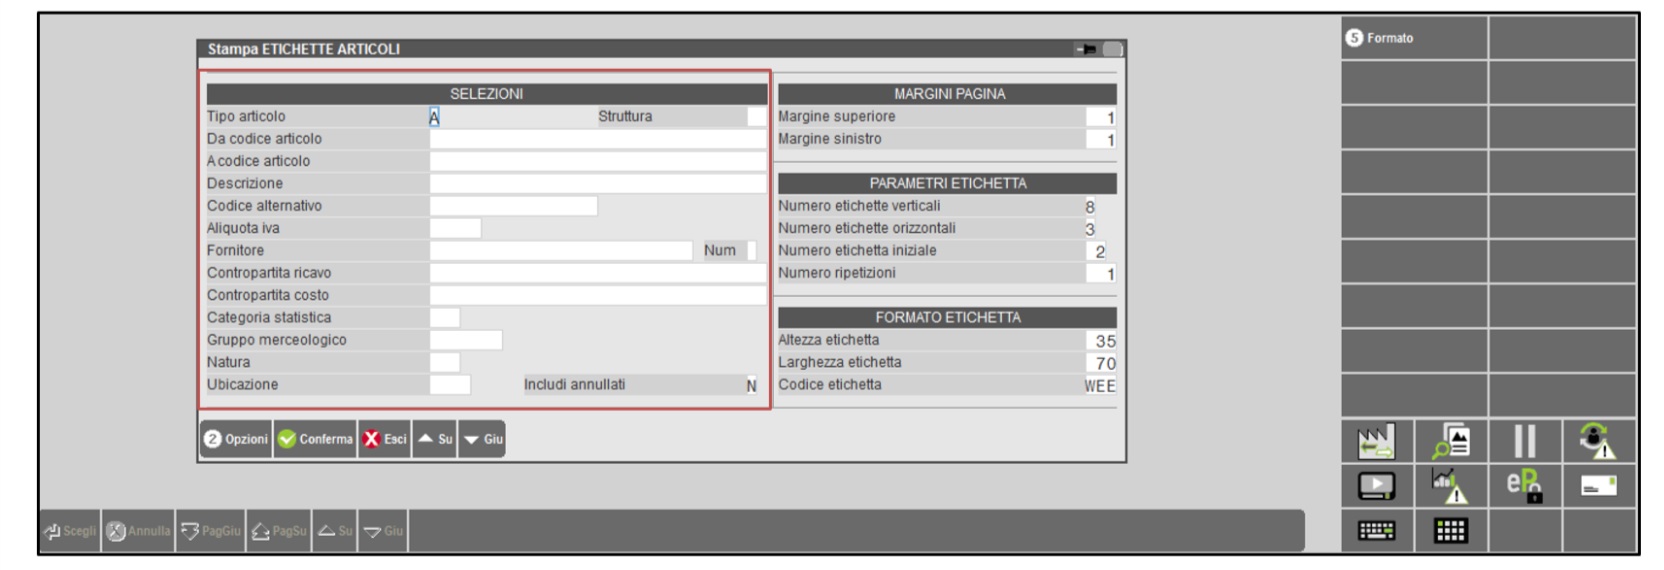This screenshot has height=570, width=1664.
Task: Click the envelope mail icon
Action: [1597, 486]
